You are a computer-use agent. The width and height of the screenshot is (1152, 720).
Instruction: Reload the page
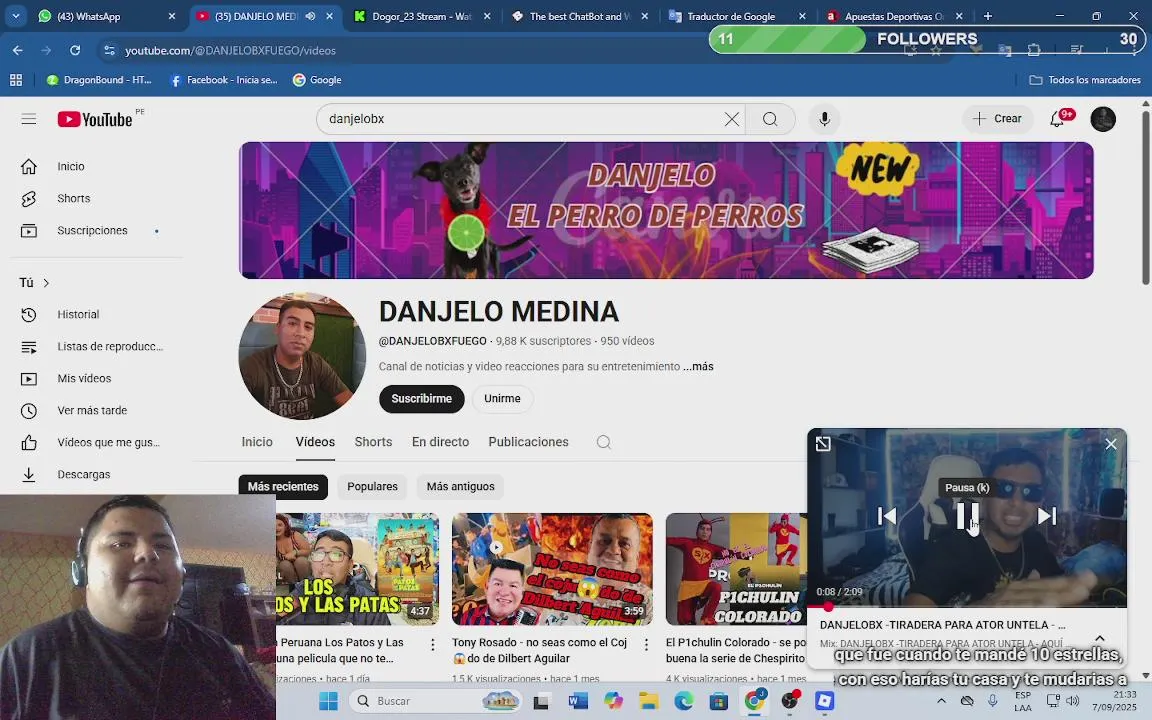coord(75,51)
